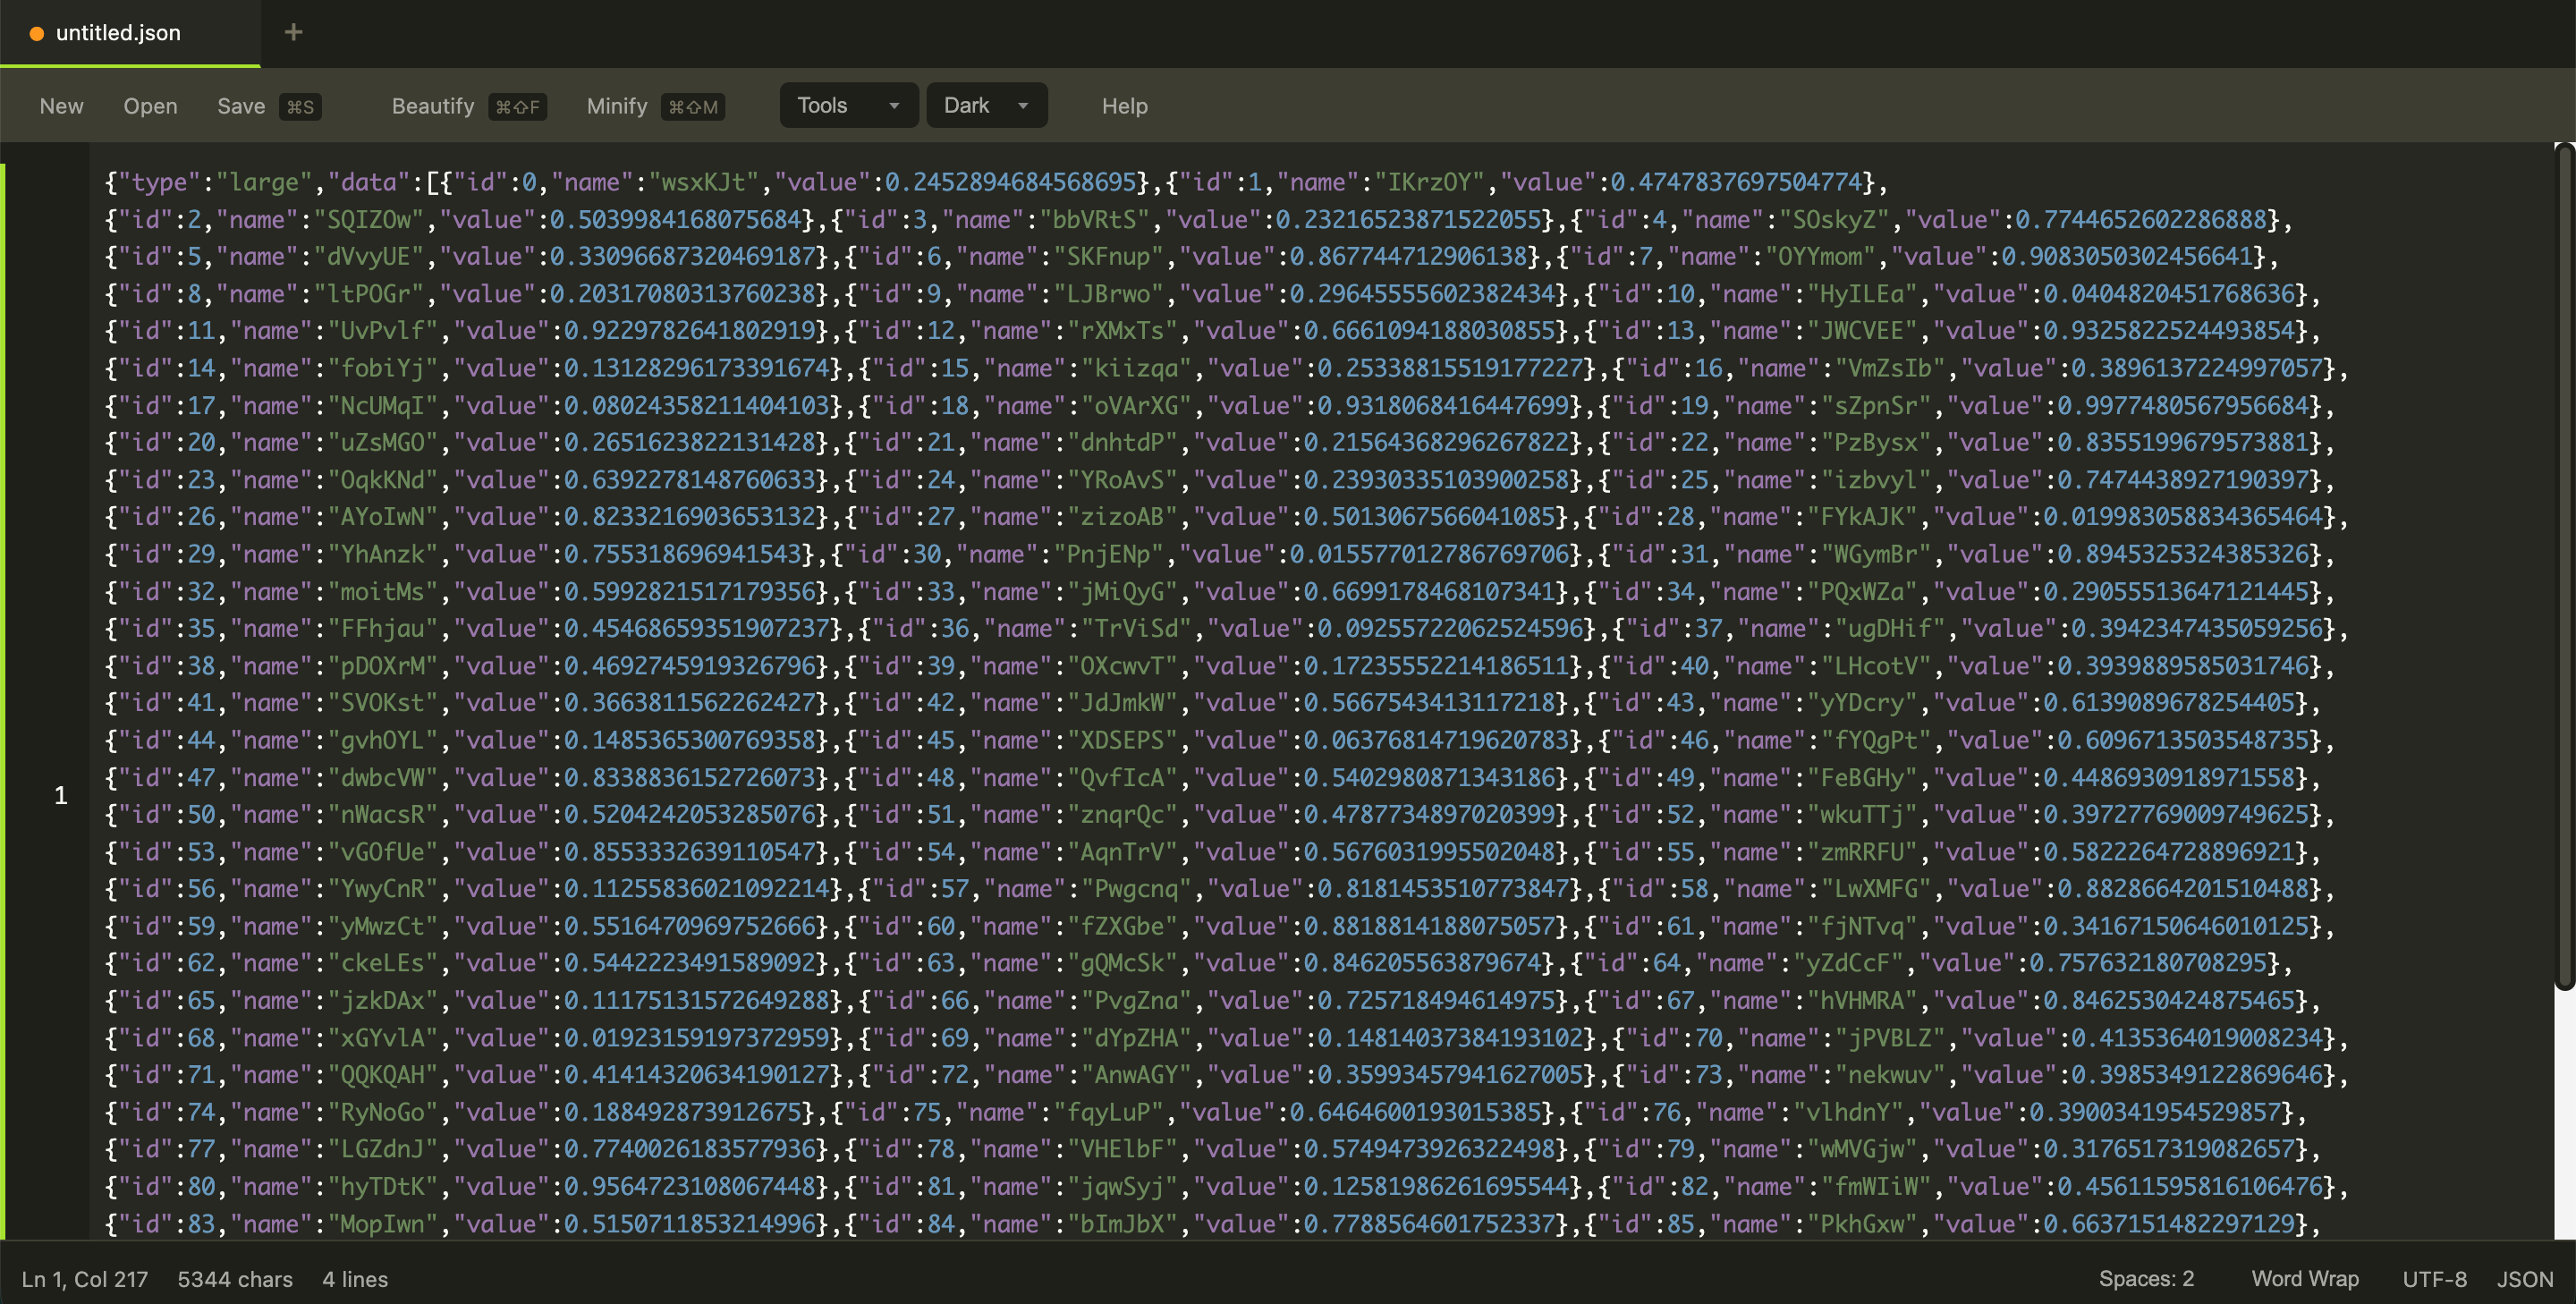Select the untitled.json tab
The image size is (2576, 1304).
[x=118, y=33]
